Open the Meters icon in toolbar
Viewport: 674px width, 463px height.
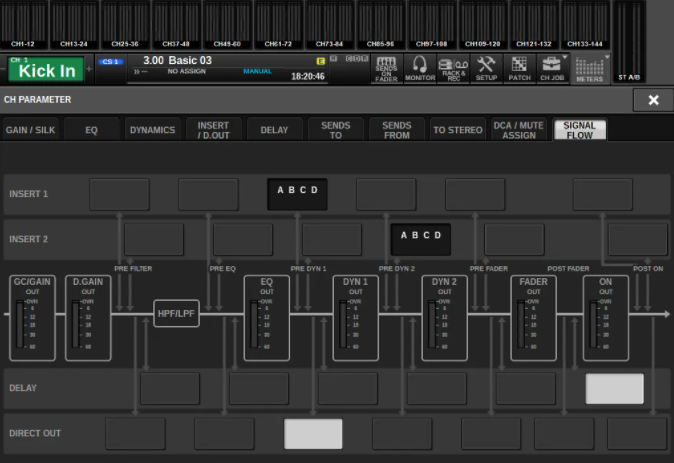click(x=589, y=67)
